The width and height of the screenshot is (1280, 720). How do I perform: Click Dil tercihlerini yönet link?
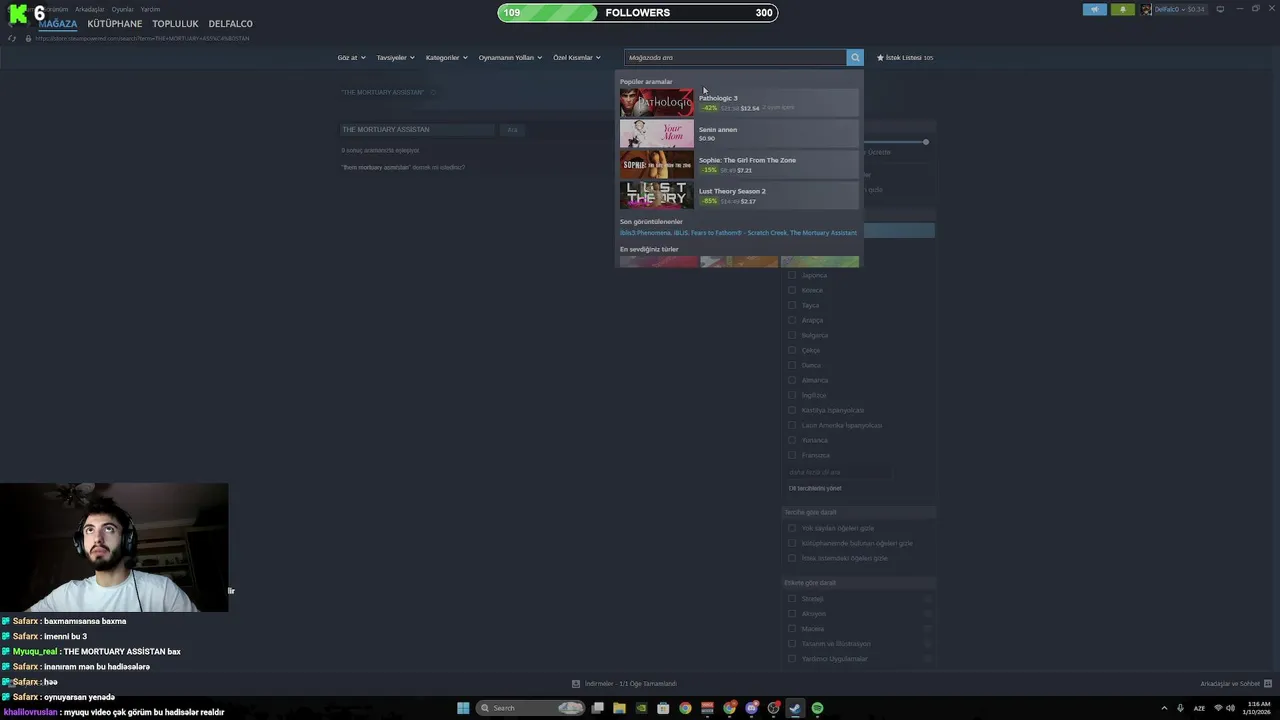pyautogui.click(x=815, y=488)
